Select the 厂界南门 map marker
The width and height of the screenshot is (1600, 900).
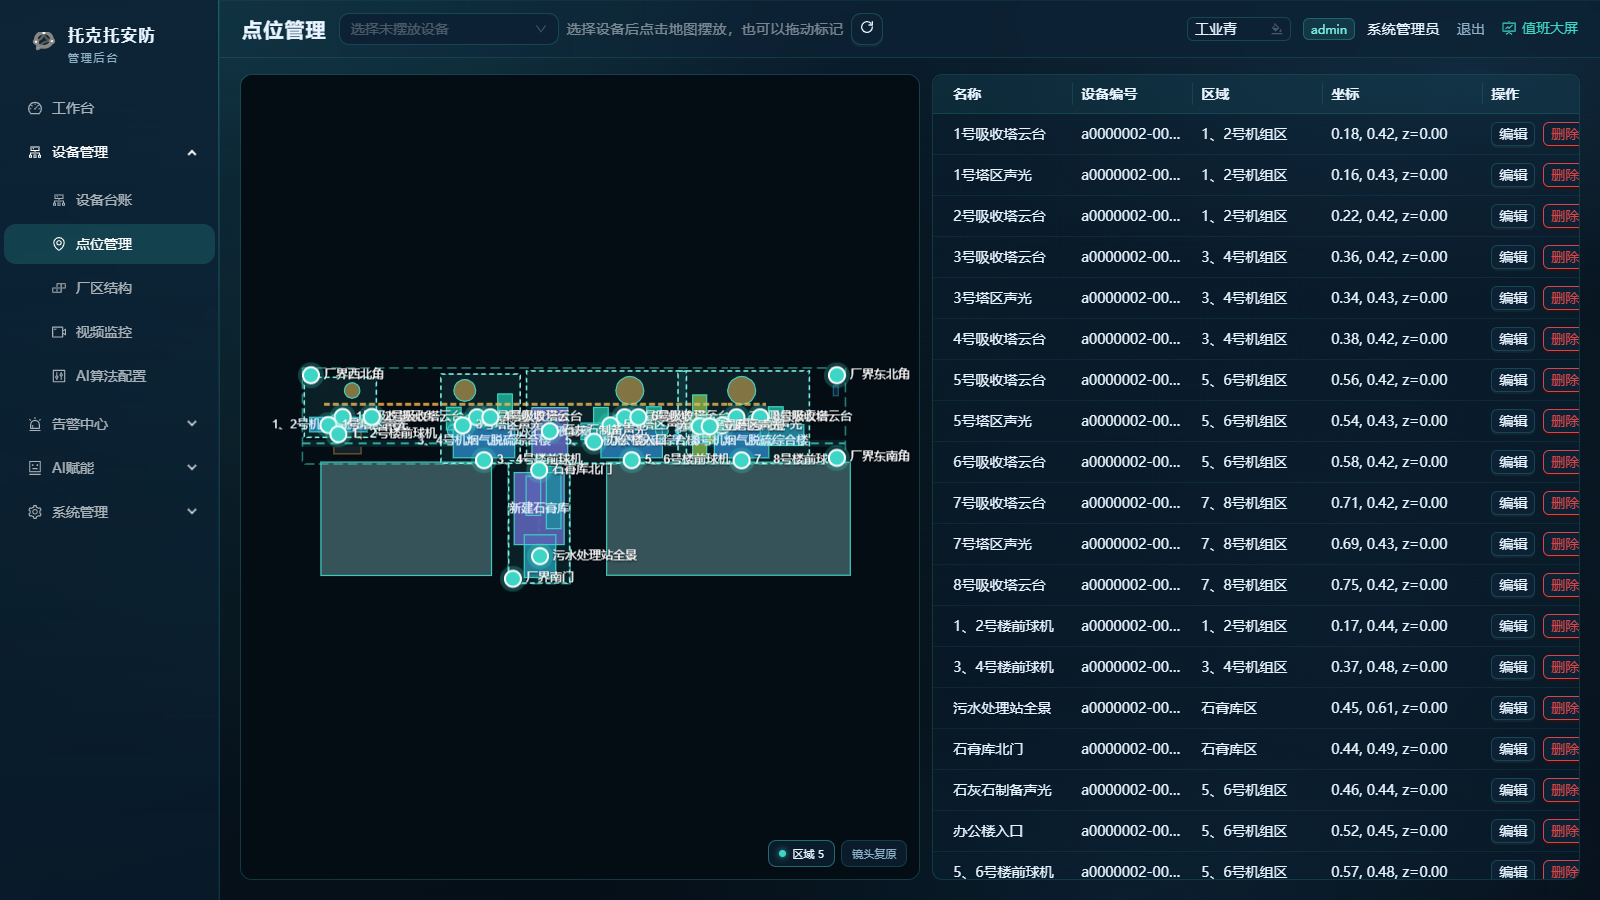(513, 578)
